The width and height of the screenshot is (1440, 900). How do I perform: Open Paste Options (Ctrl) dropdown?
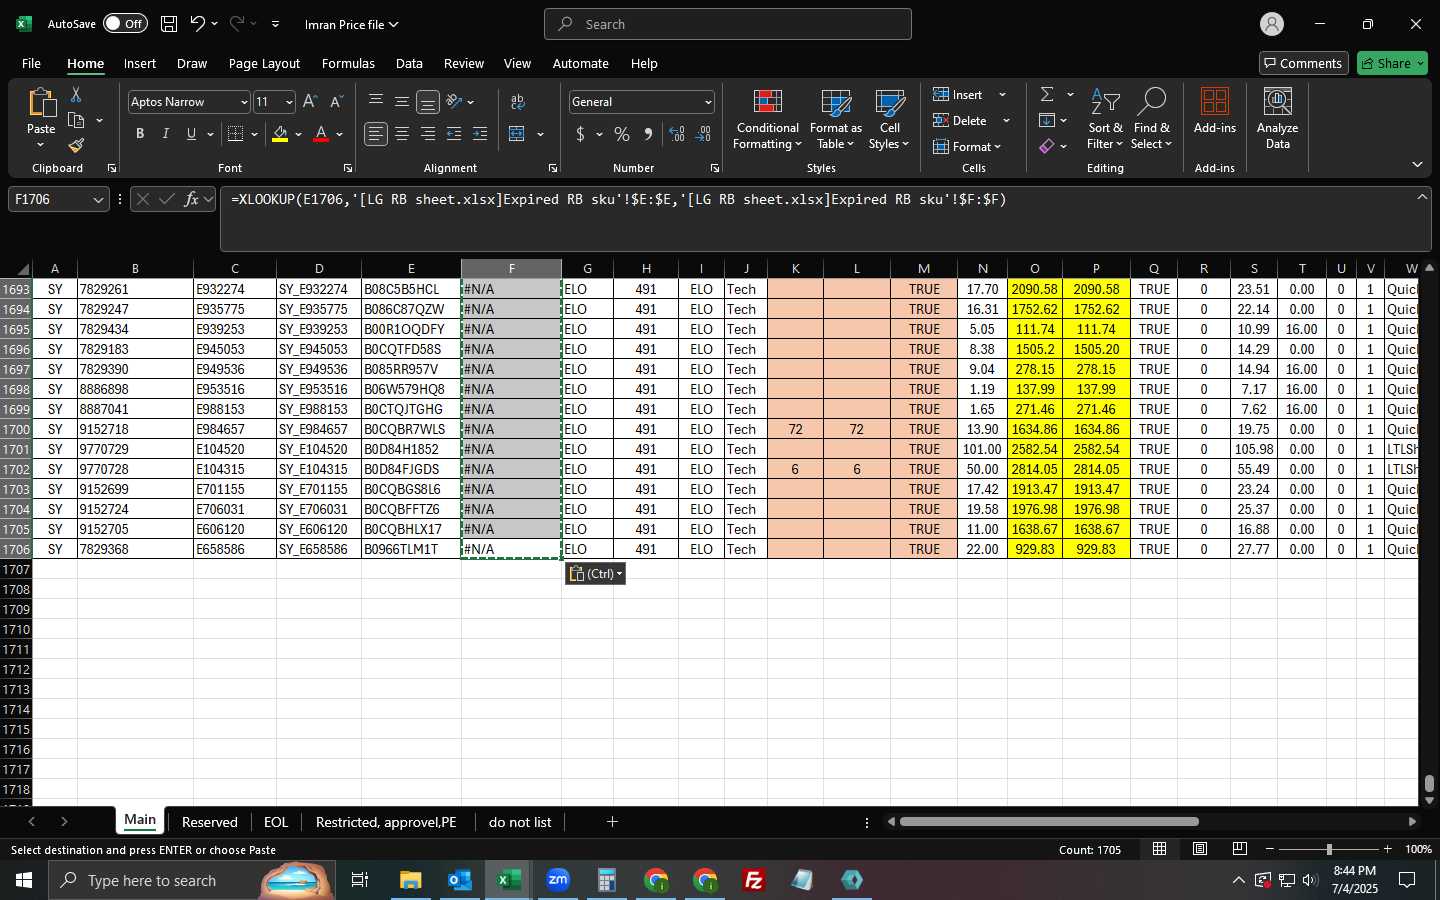point(595,573)
